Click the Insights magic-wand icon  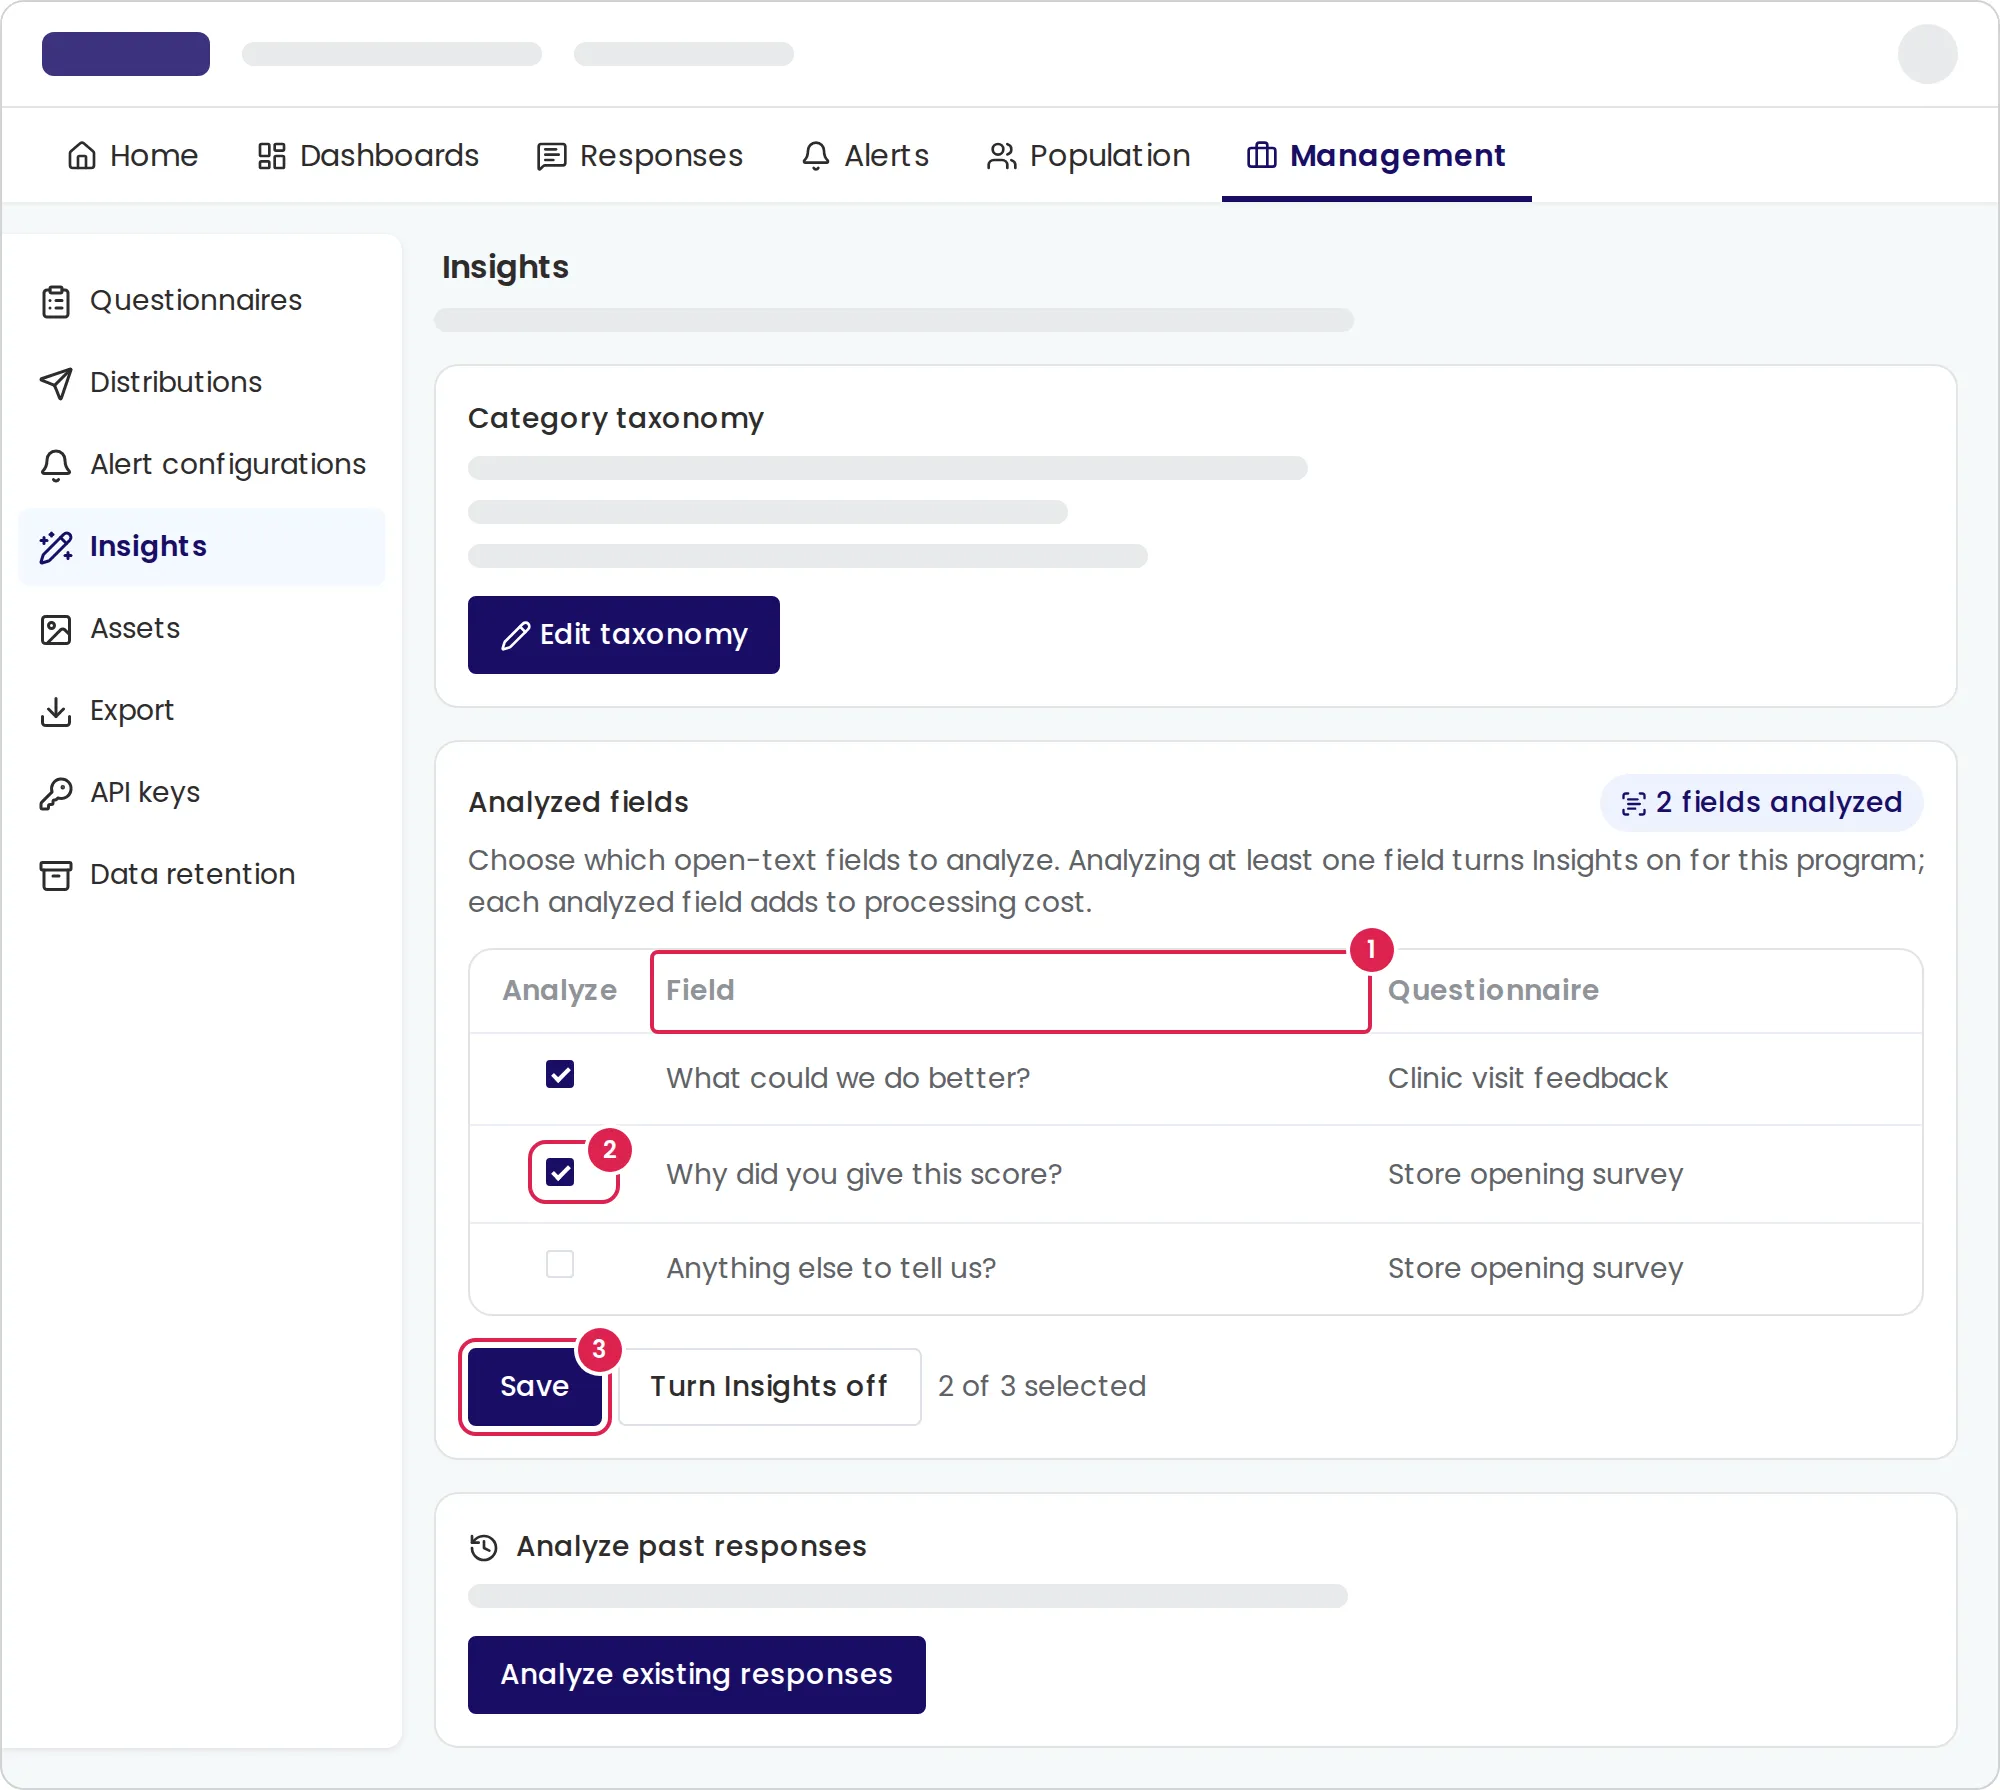click(56, 547)
